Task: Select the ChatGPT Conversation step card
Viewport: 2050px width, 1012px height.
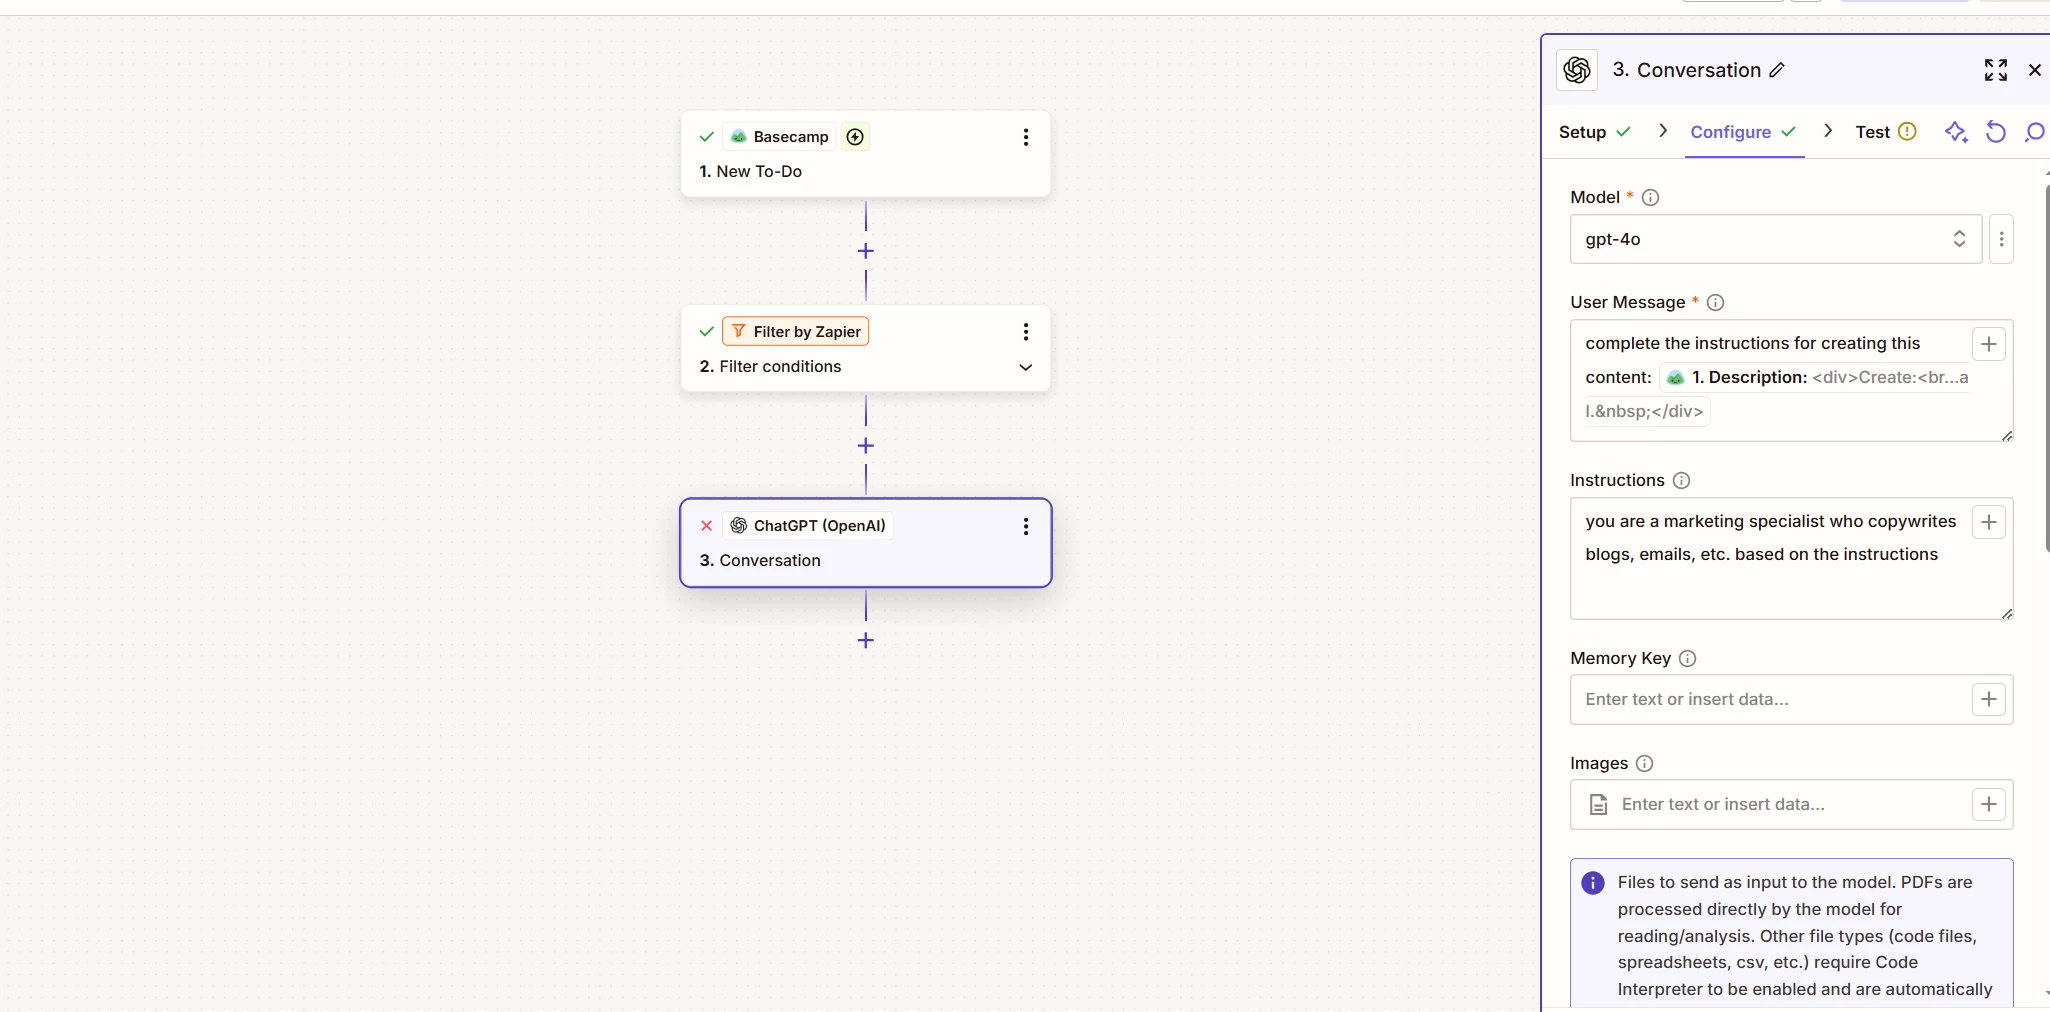Action: (x=866, y=543)
